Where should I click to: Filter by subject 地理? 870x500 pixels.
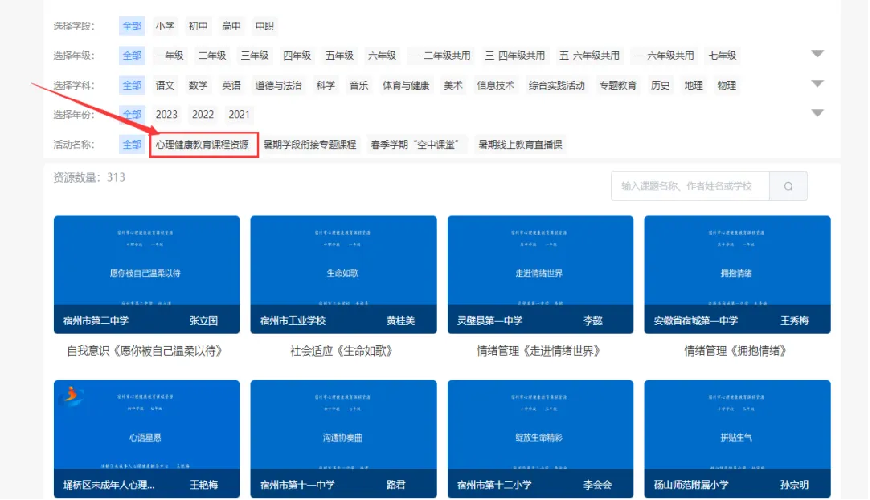693,85
